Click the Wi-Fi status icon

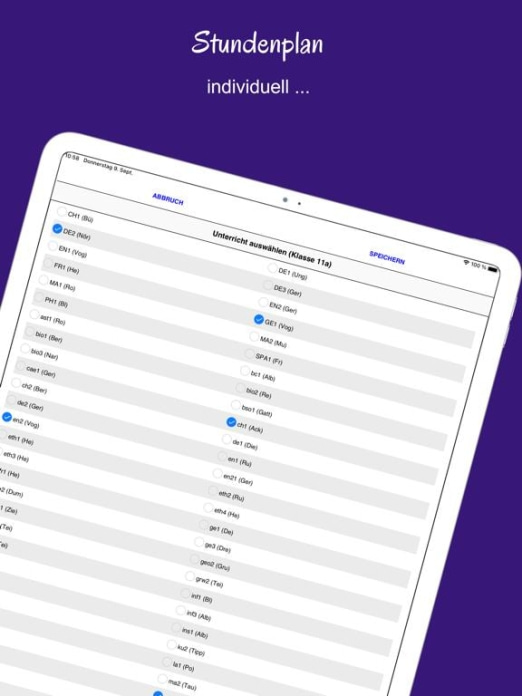click(466, 262)
